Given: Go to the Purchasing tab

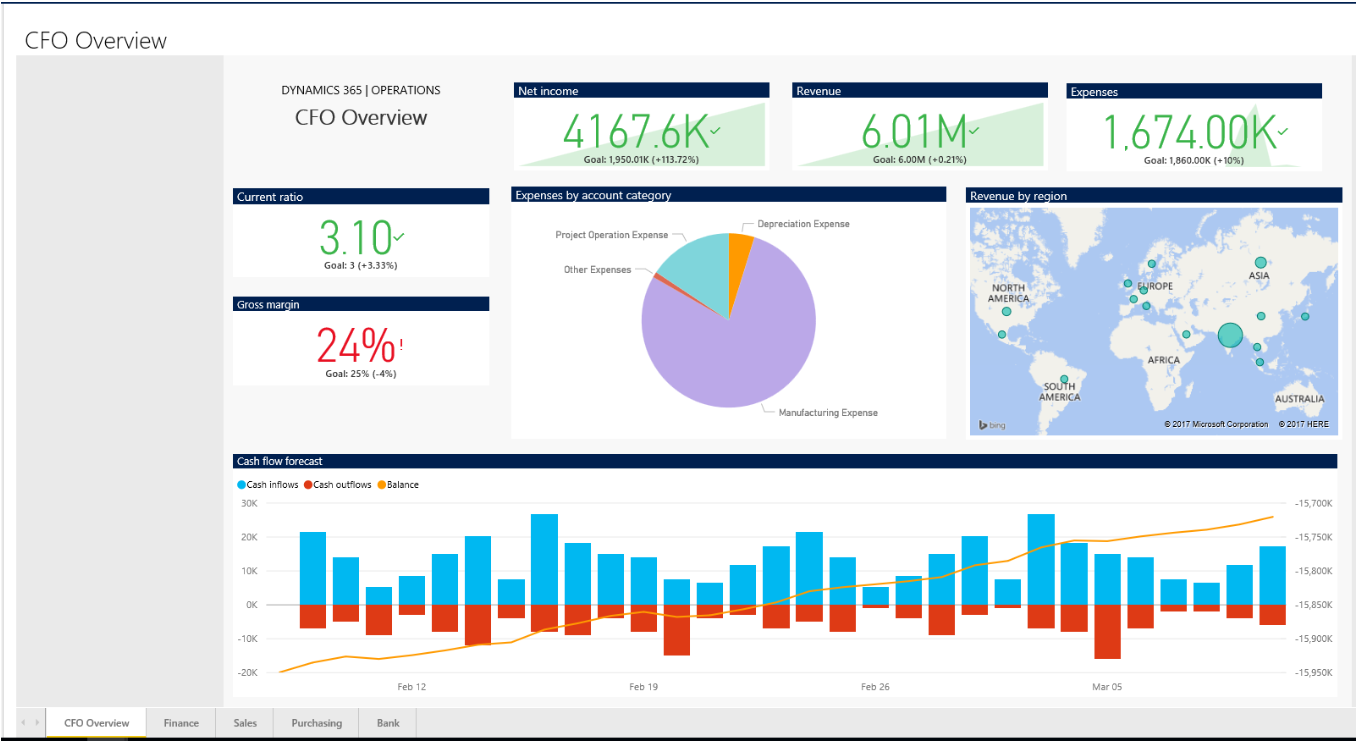Looking at the screenshot, I should coord(316,723).
